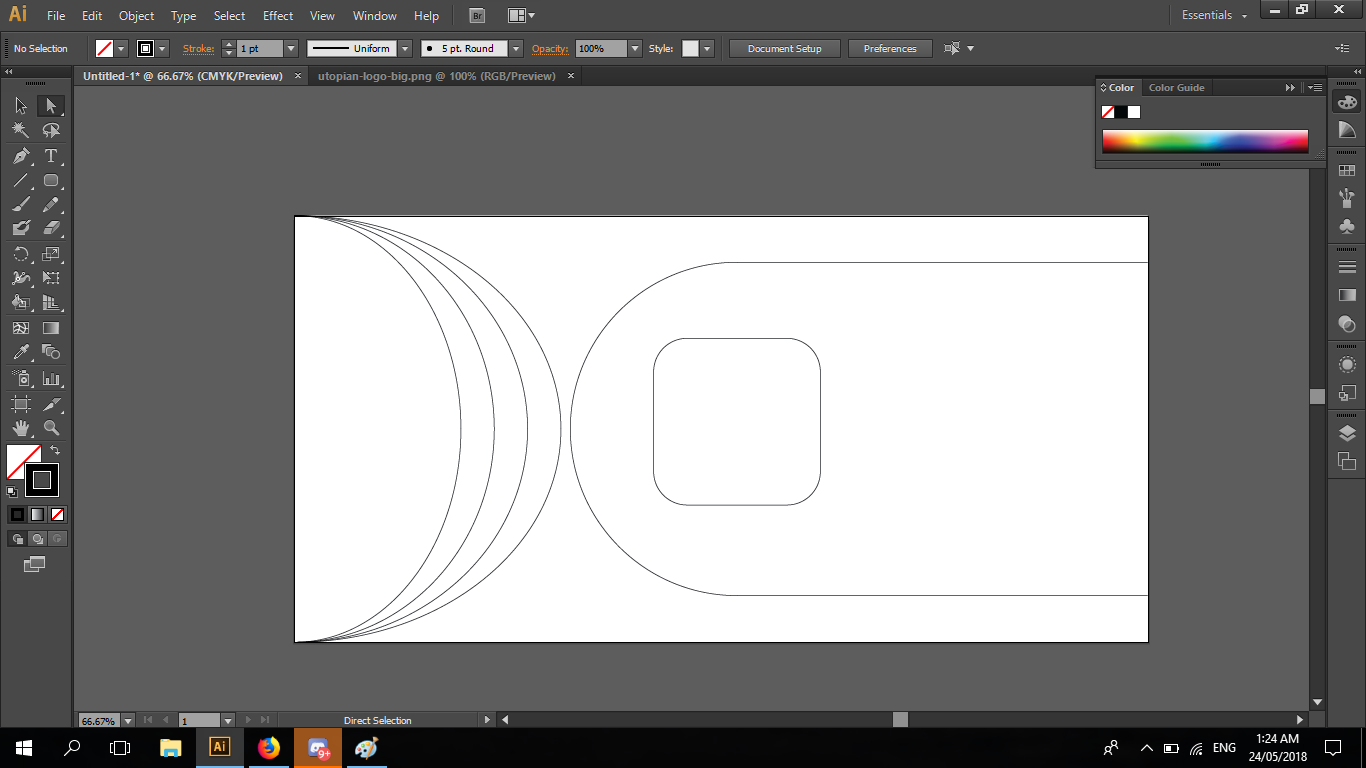
Task: Open the Object menu
Action: tap(137, 16)
